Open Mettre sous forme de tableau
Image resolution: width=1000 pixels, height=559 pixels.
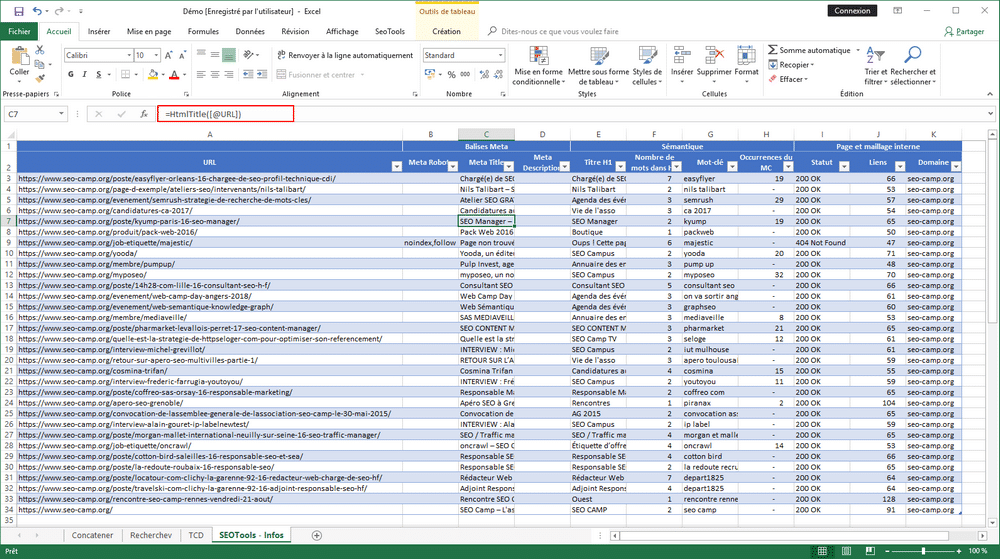pos(598,66)
